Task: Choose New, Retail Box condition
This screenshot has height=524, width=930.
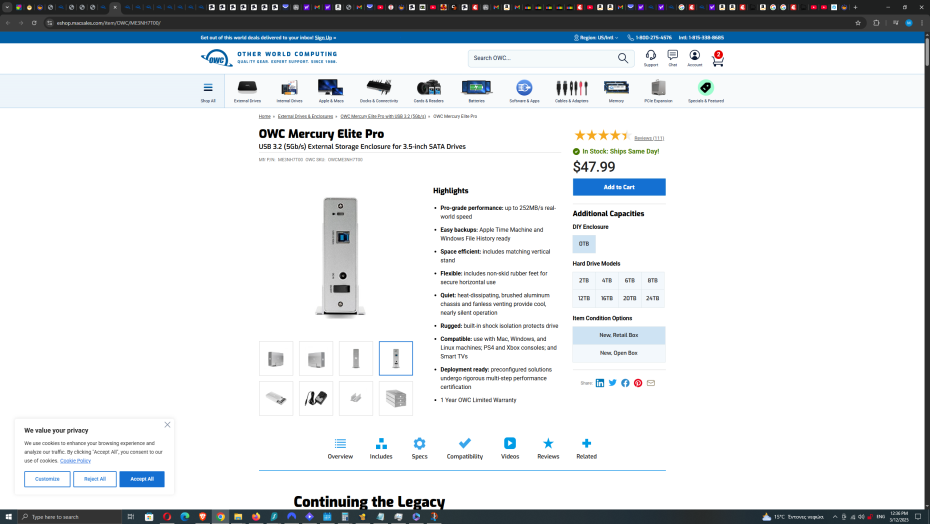Action: [x=619, y=335]
